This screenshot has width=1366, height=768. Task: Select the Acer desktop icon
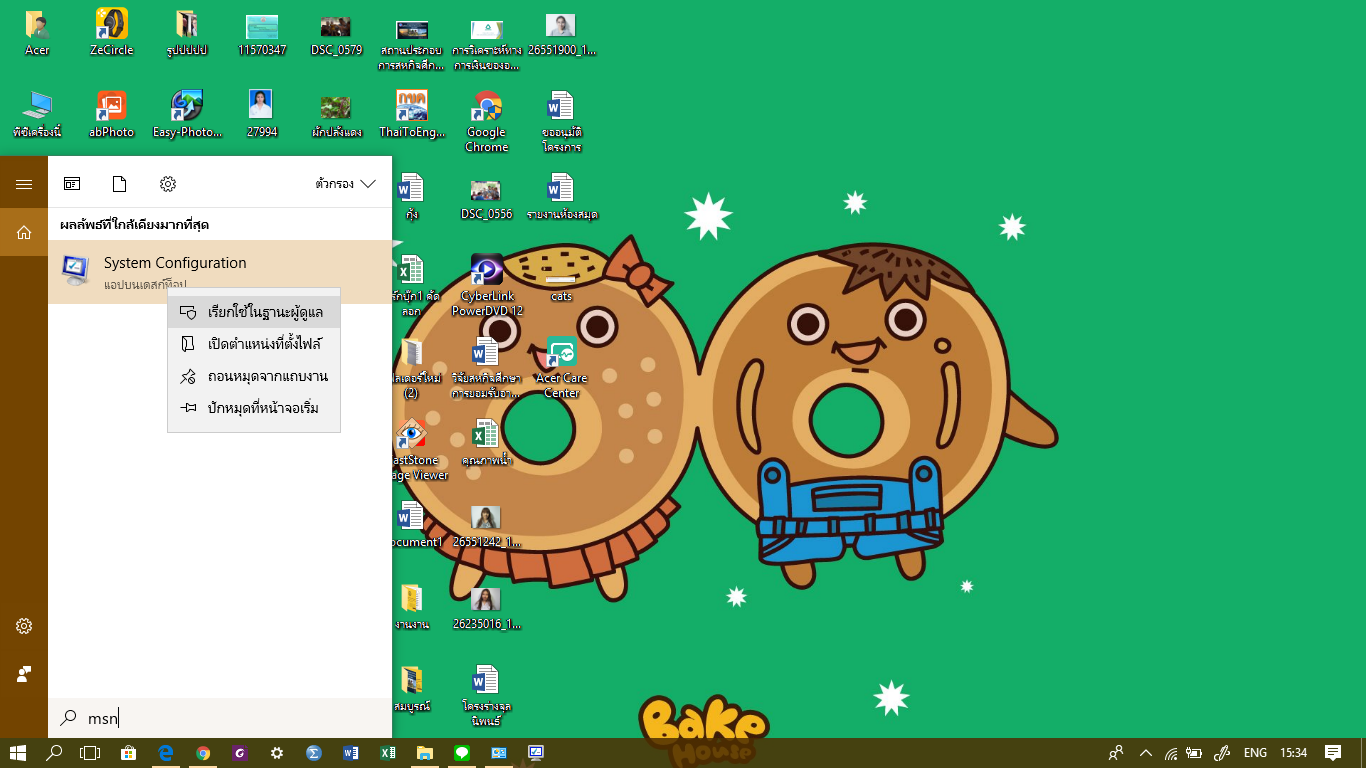[x=38, y=33]
